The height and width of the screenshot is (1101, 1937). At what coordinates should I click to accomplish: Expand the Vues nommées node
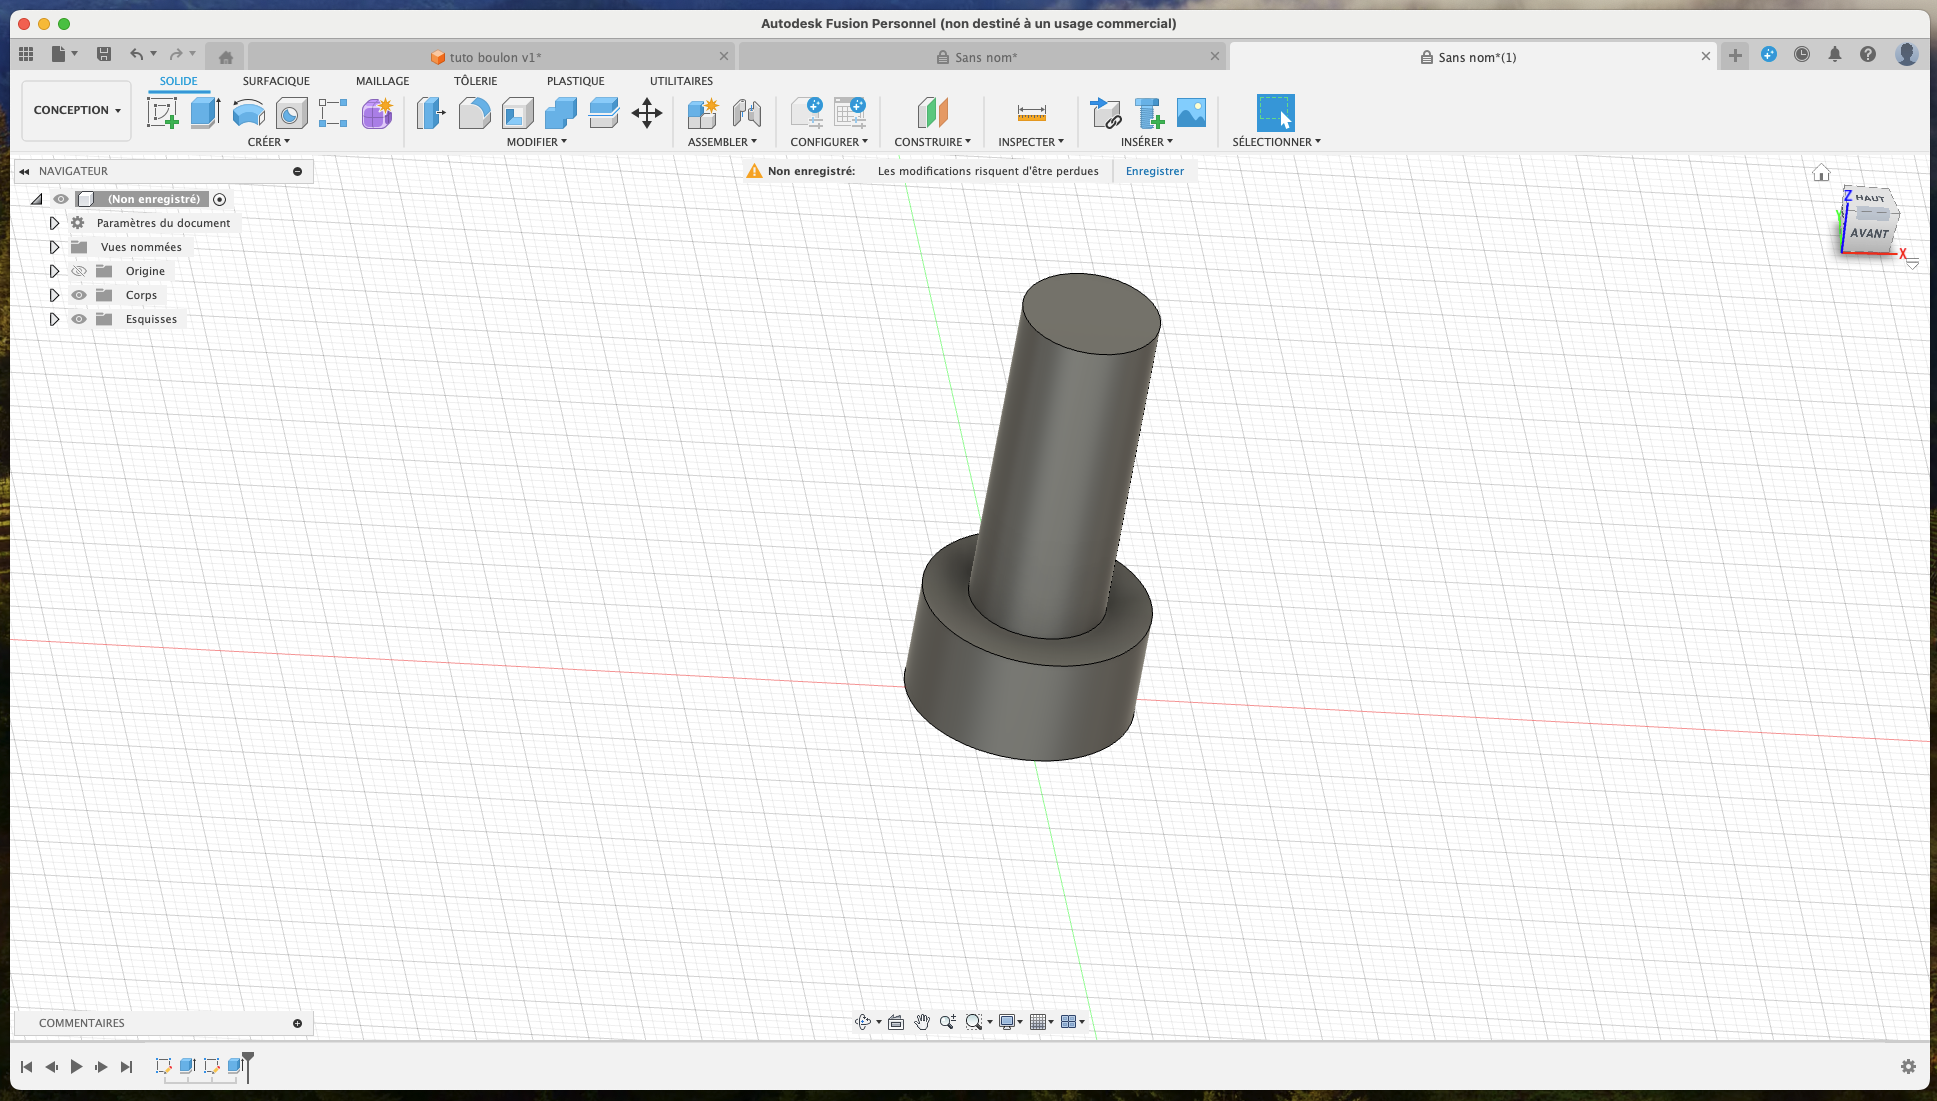[x=54, y=247]
